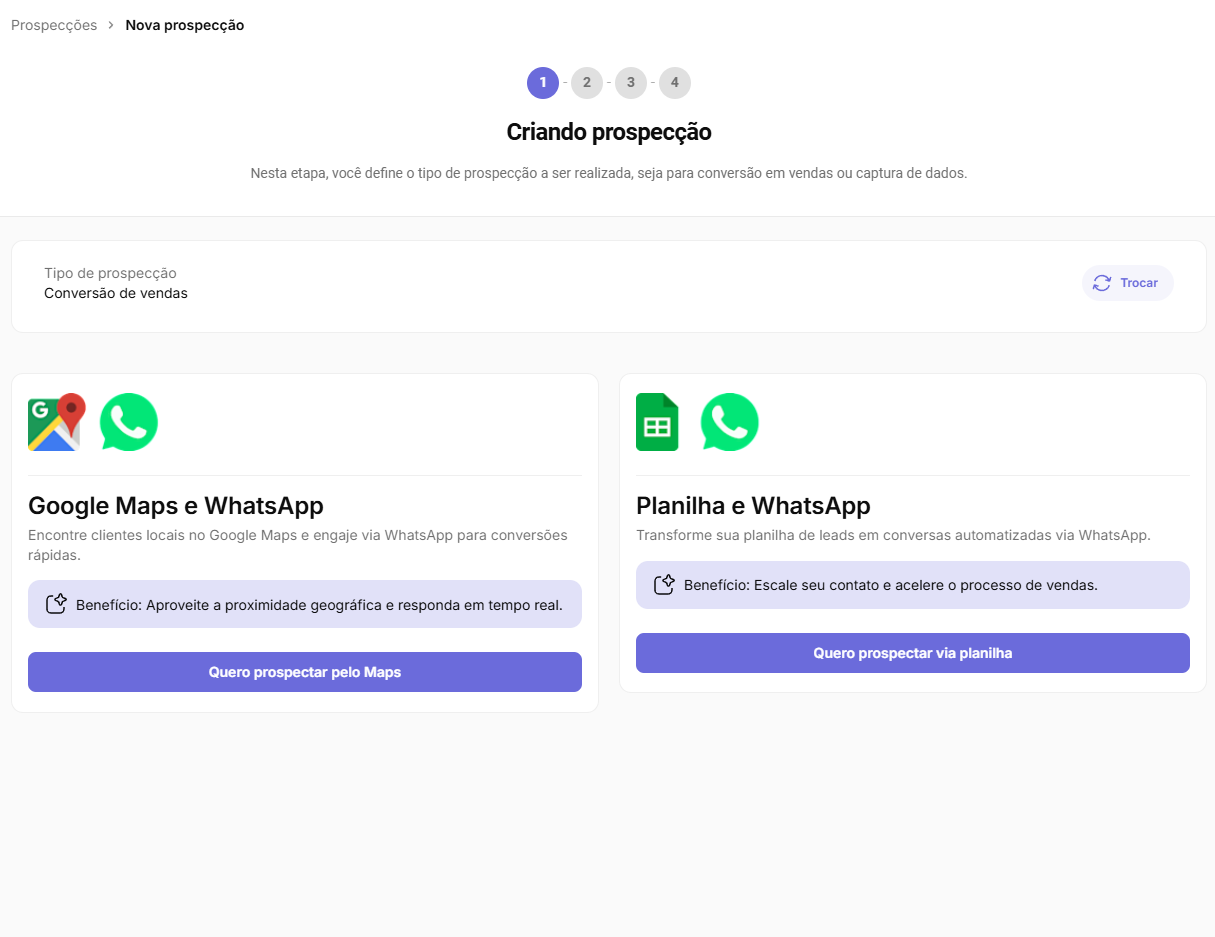Select the Planilha e WhatsApp heading
1215x937 pixels.
tap(753, 505)
